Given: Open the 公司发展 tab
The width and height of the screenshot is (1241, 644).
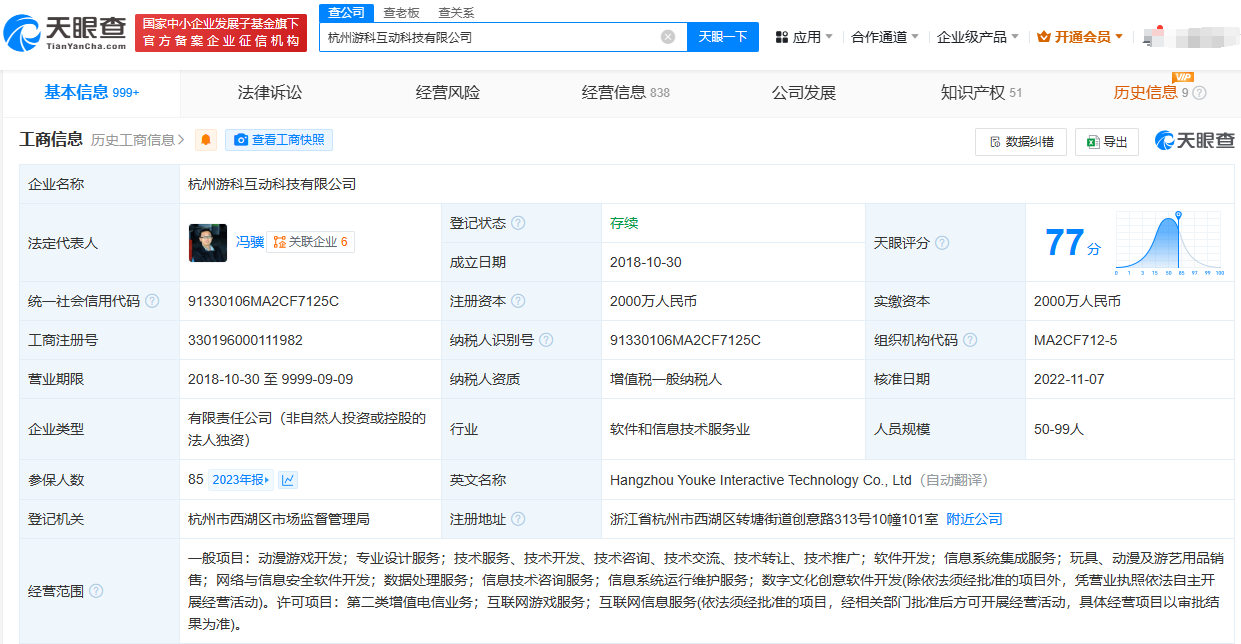Looking at the screenshot, I should click(804, 92).
